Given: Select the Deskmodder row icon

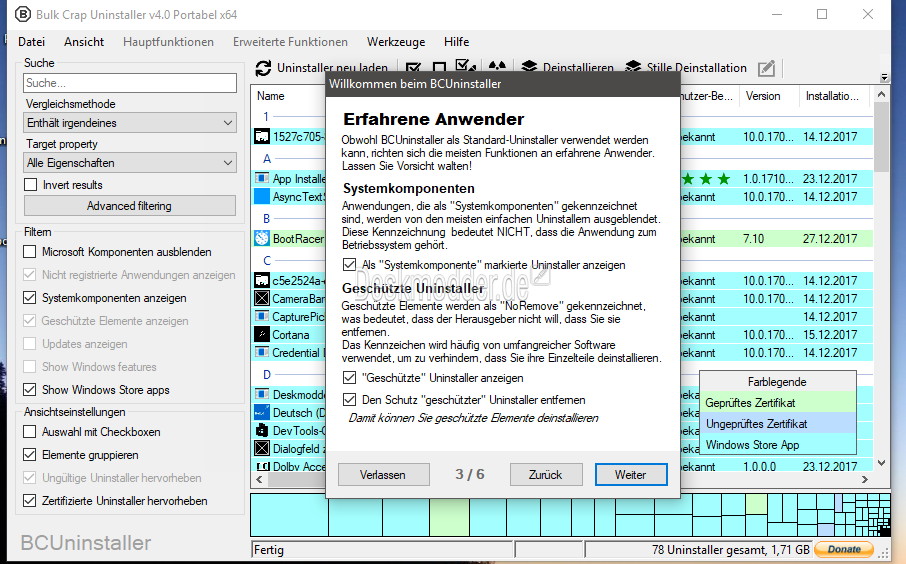Looking at the screenshot, I should point(262,395).
